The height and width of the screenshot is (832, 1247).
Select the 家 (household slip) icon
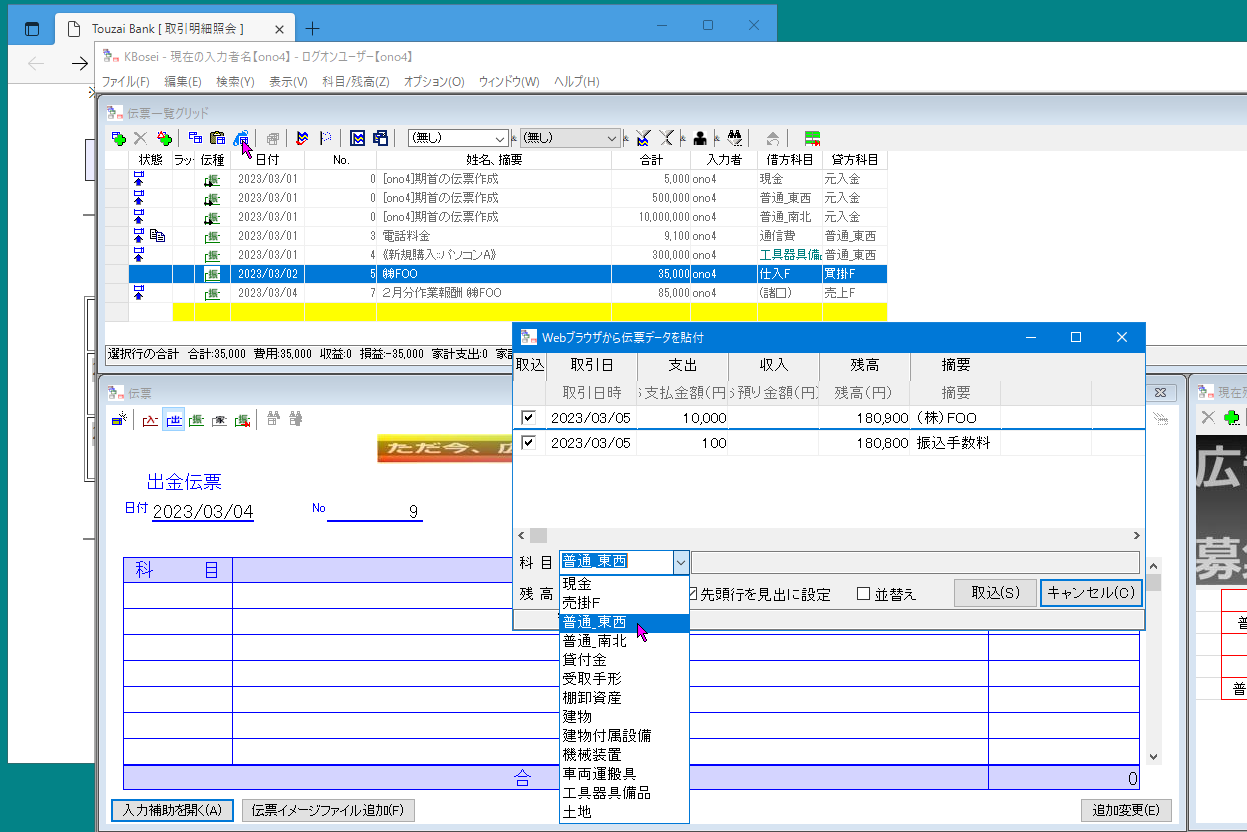tap(219, 420)
